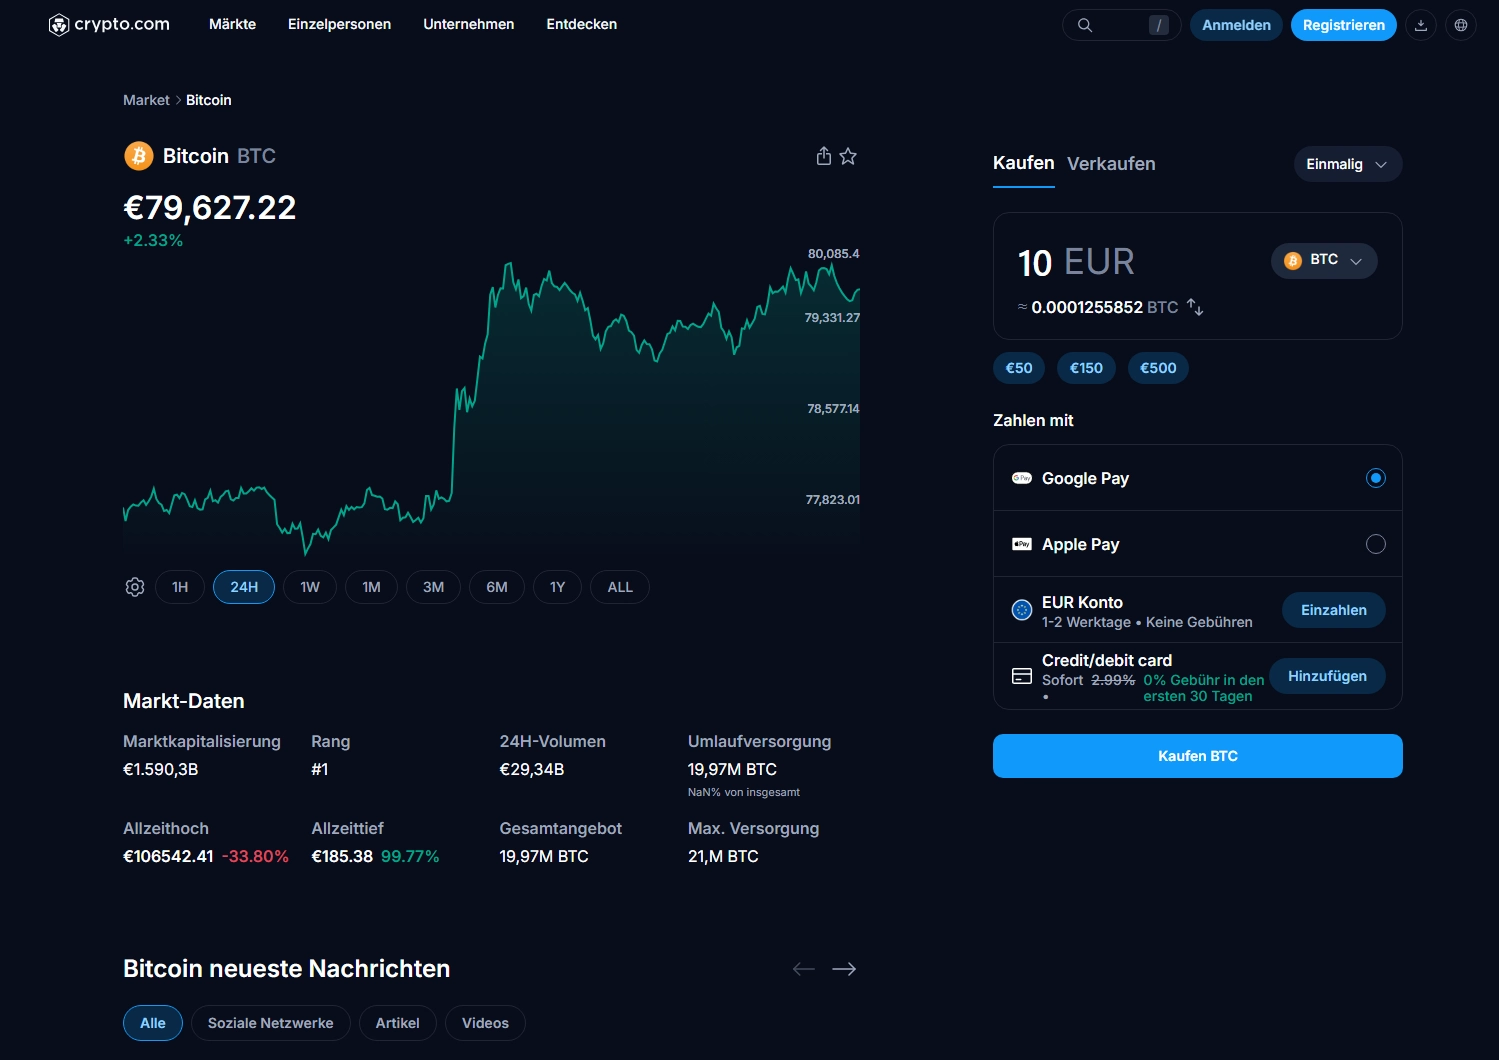Open the Einzelpersonen menu

pyautogui.click(x=339, y=24)
